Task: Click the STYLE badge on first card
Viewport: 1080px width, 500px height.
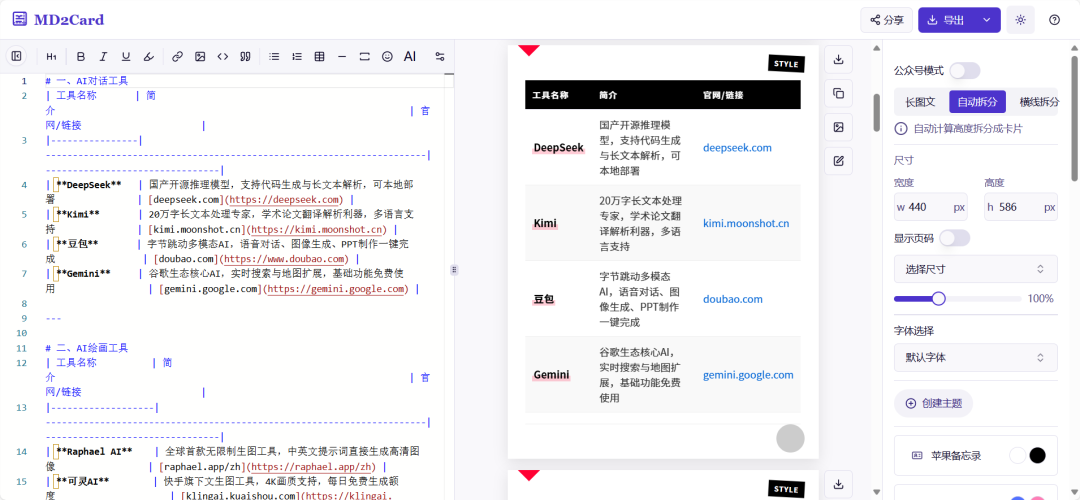Action: tap(786, 64)
